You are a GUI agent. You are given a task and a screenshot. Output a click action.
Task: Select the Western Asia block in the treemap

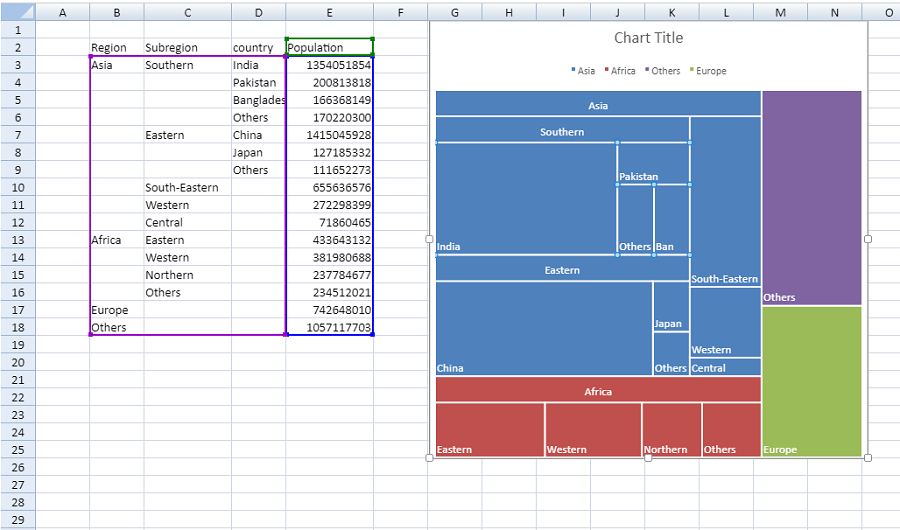click(726, 323)
